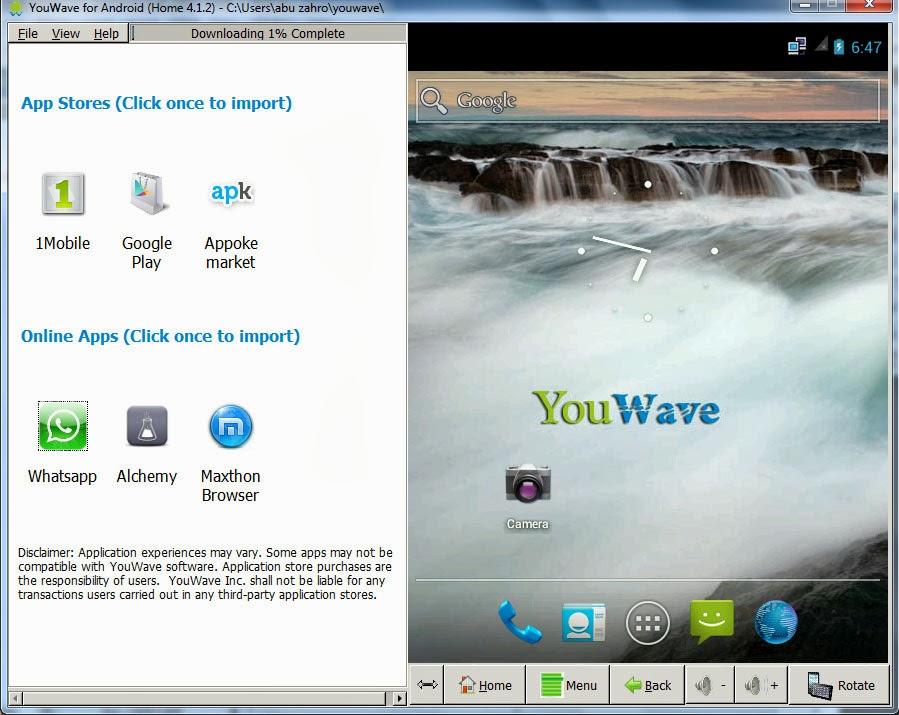The width and height of the screenshot is (899, 715).
Task: Select the Appoke market icon
Action: click(x=230, y=194)
